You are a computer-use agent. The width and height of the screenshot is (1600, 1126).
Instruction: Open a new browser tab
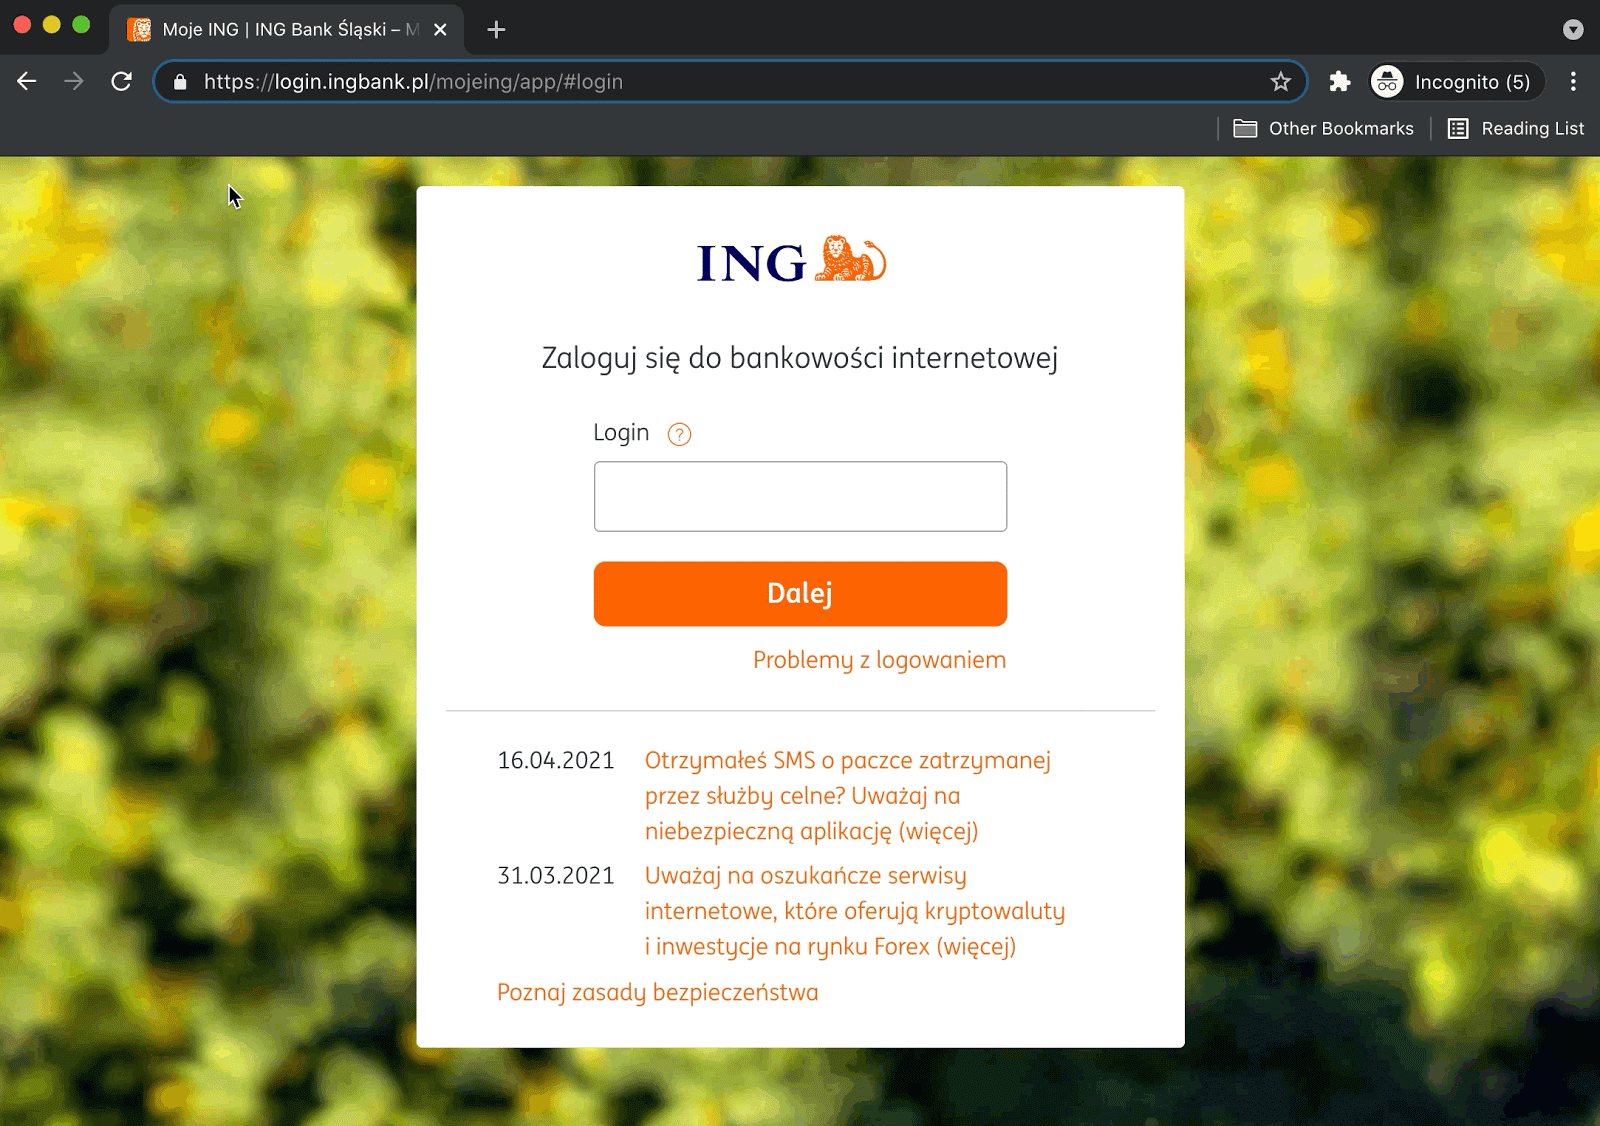point(495,29)
